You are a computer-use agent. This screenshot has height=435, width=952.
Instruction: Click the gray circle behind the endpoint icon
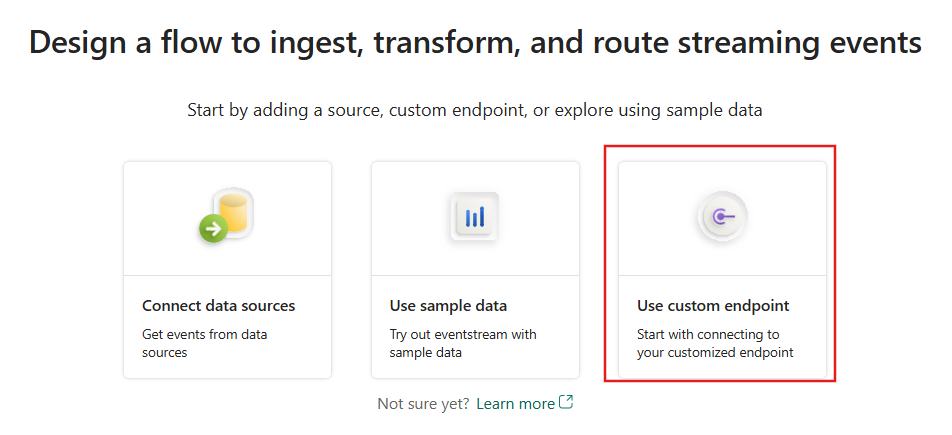click(x=722, y=217)
